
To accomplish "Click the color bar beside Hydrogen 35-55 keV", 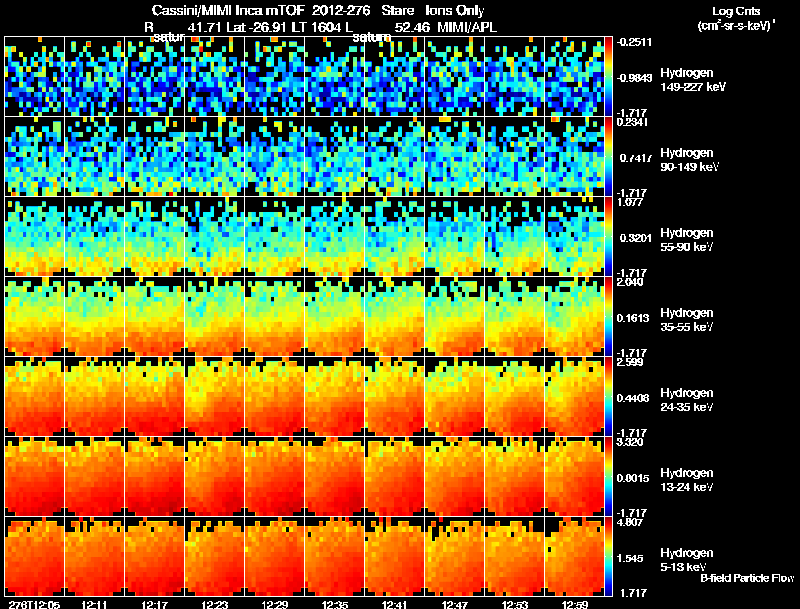I will 608,317.
